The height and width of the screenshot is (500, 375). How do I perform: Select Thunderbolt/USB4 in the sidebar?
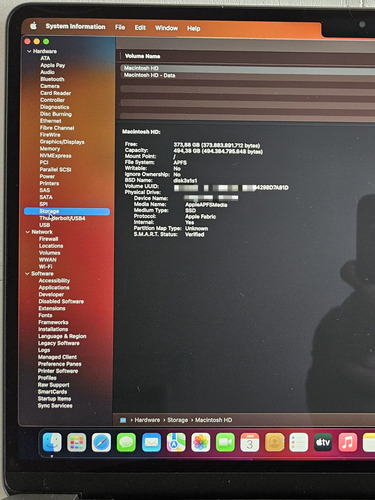[x=62, y=218]
